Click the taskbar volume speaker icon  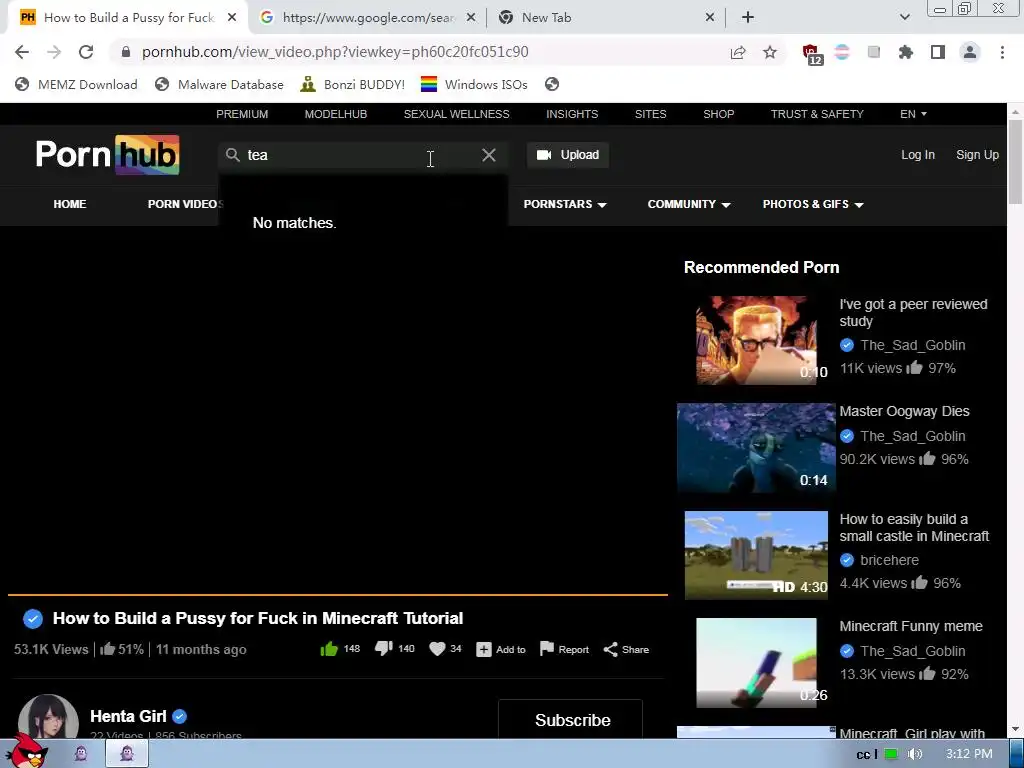click(x=915, y=754)
